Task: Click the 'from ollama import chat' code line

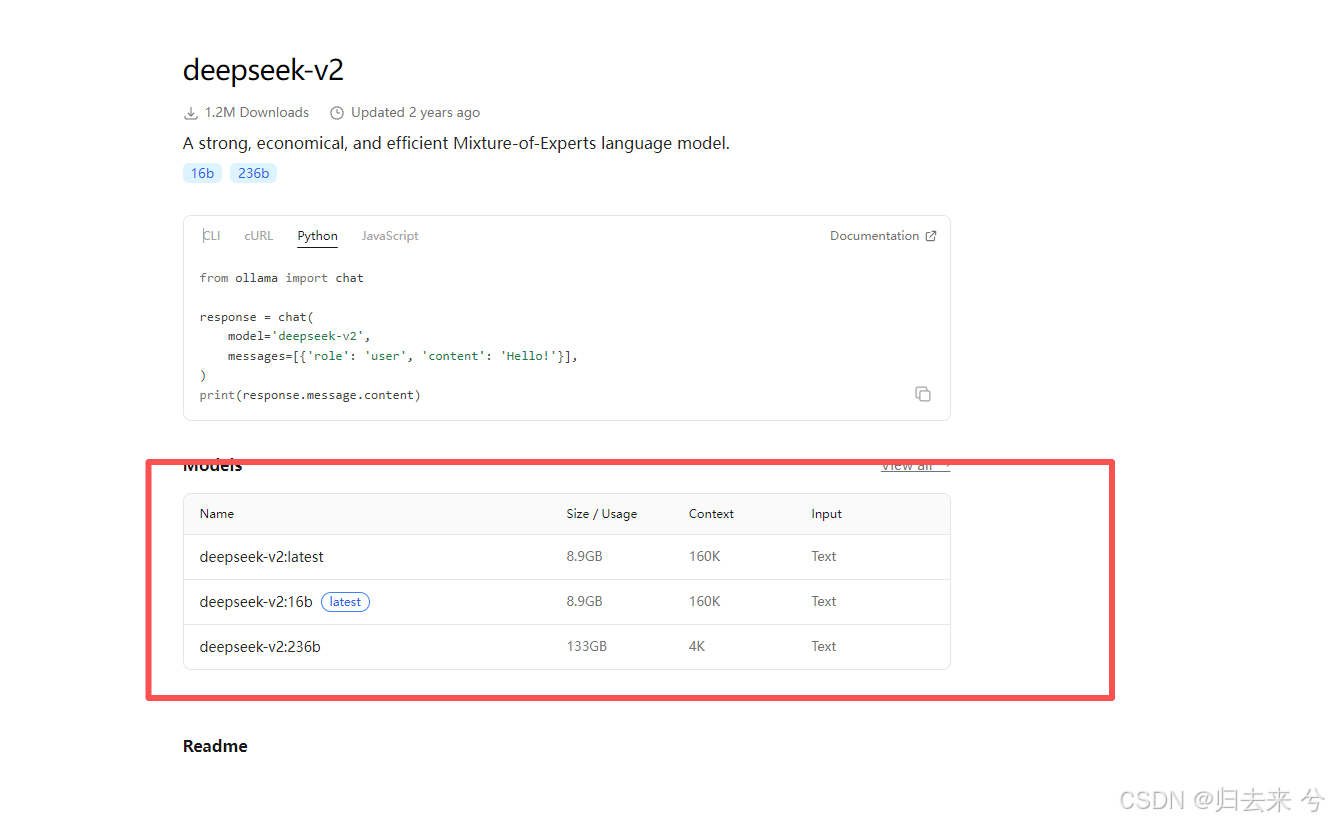Action: [x=282, y=278]
